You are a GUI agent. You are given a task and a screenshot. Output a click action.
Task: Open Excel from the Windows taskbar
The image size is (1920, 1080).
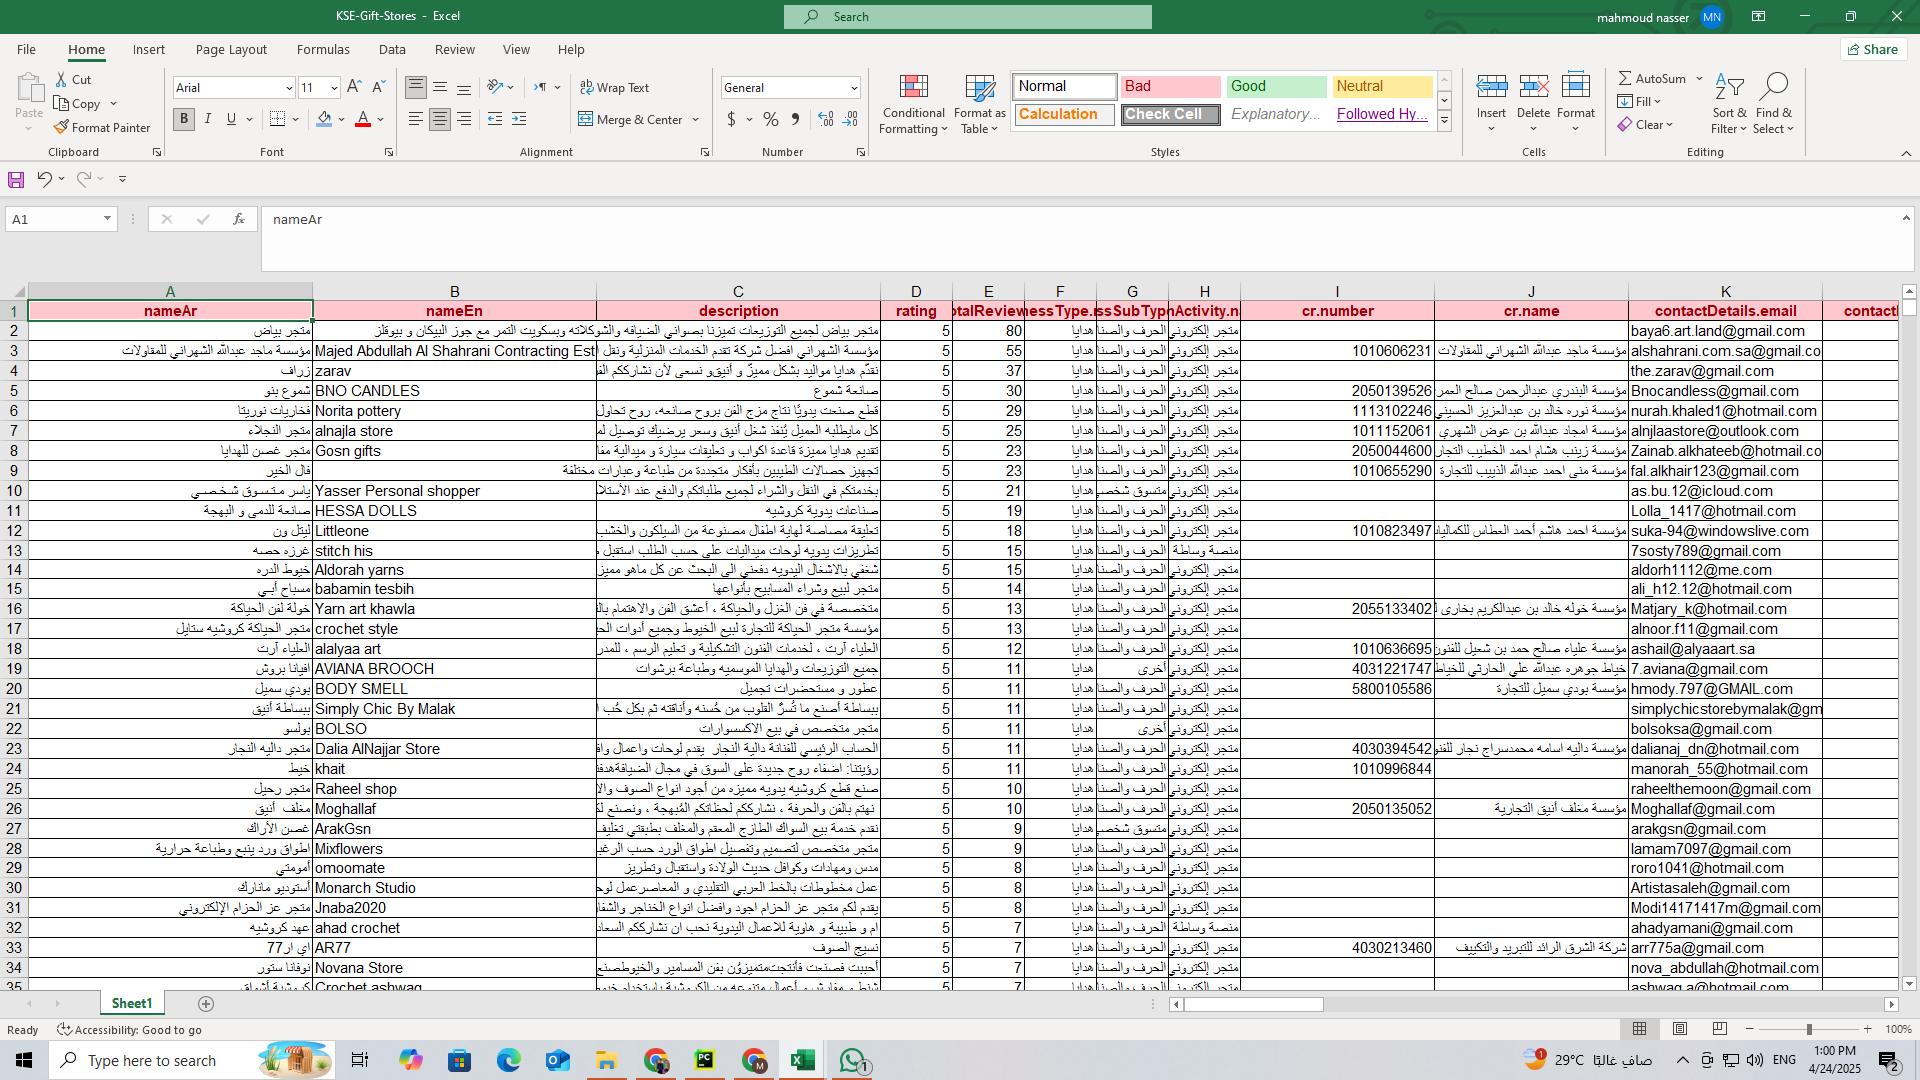tap(802, 1060)
